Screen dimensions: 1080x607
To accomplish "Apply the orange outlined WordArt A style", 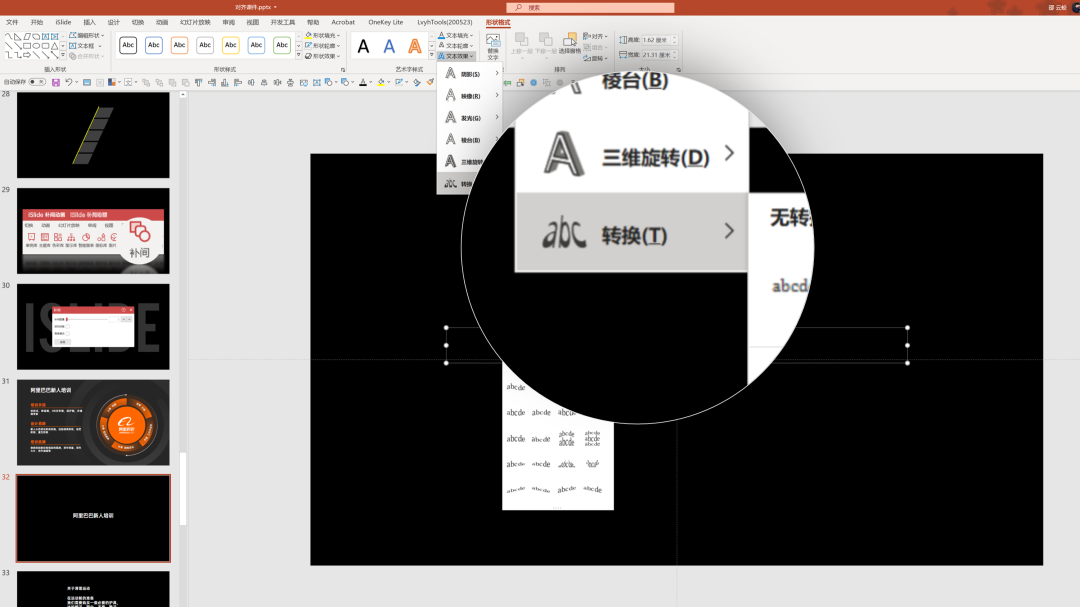I will [x=415, y=46].
